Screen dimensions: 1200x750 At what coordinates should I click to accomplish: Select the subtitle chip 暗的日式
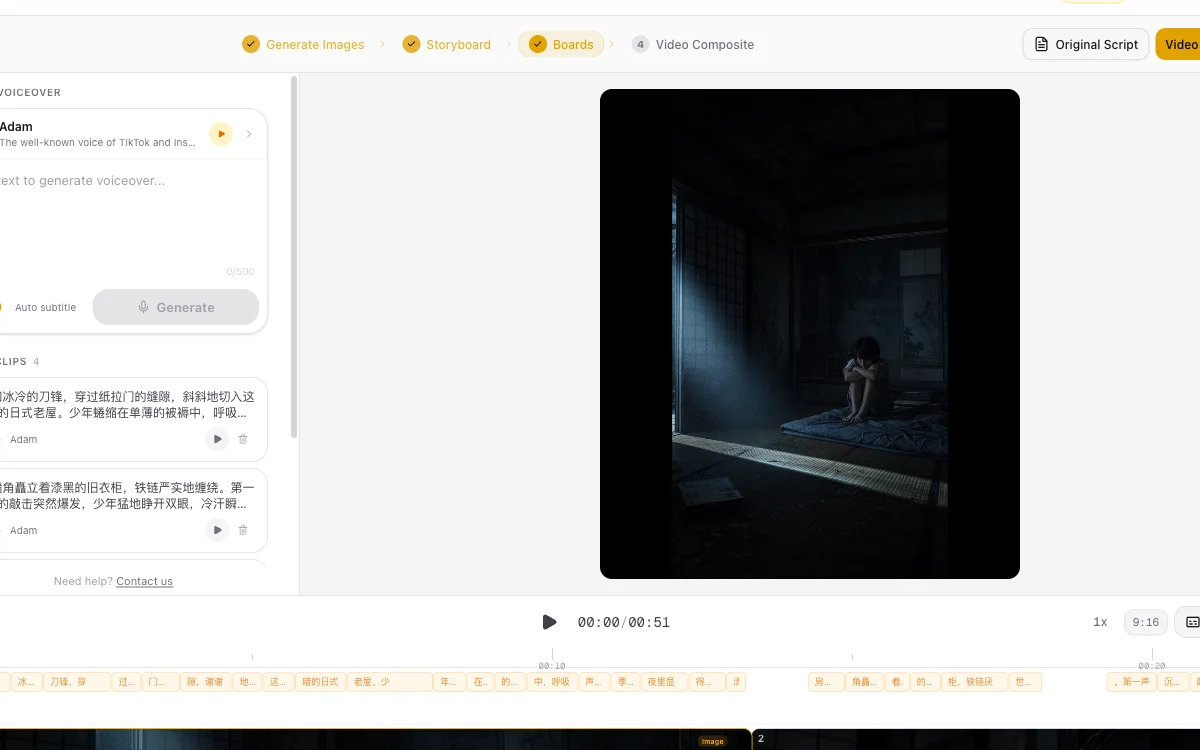[x=320, y=682]
